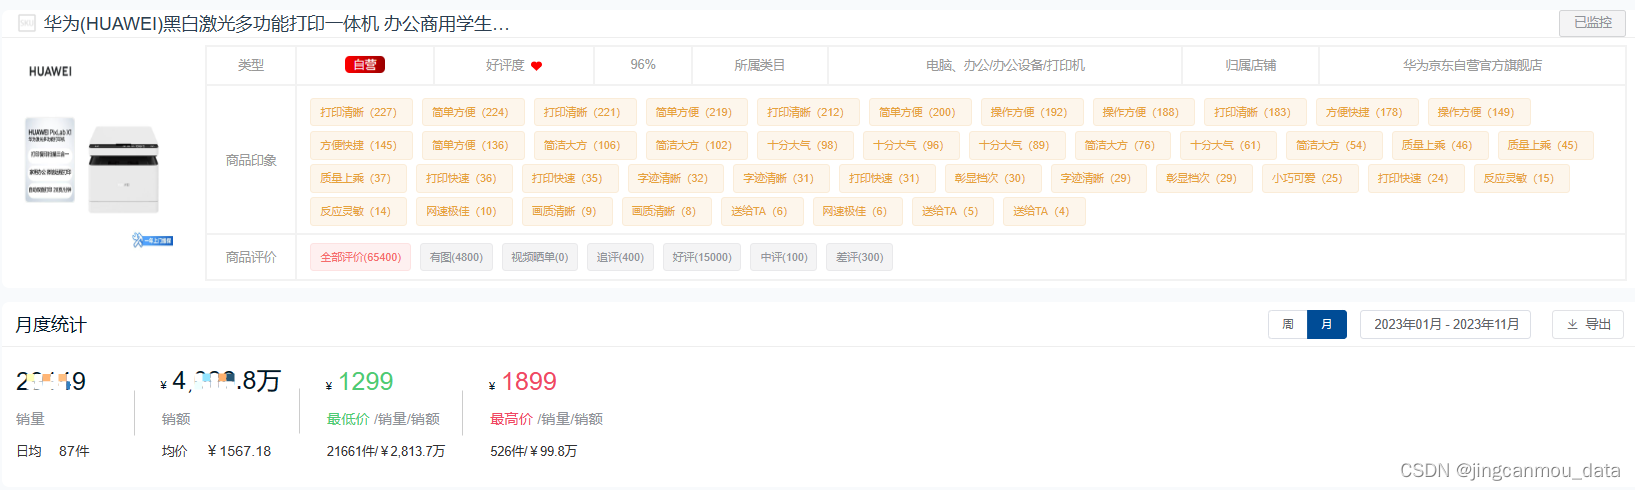
Task: Click the 已监控 monitored status button
Action: point(1592,22)
